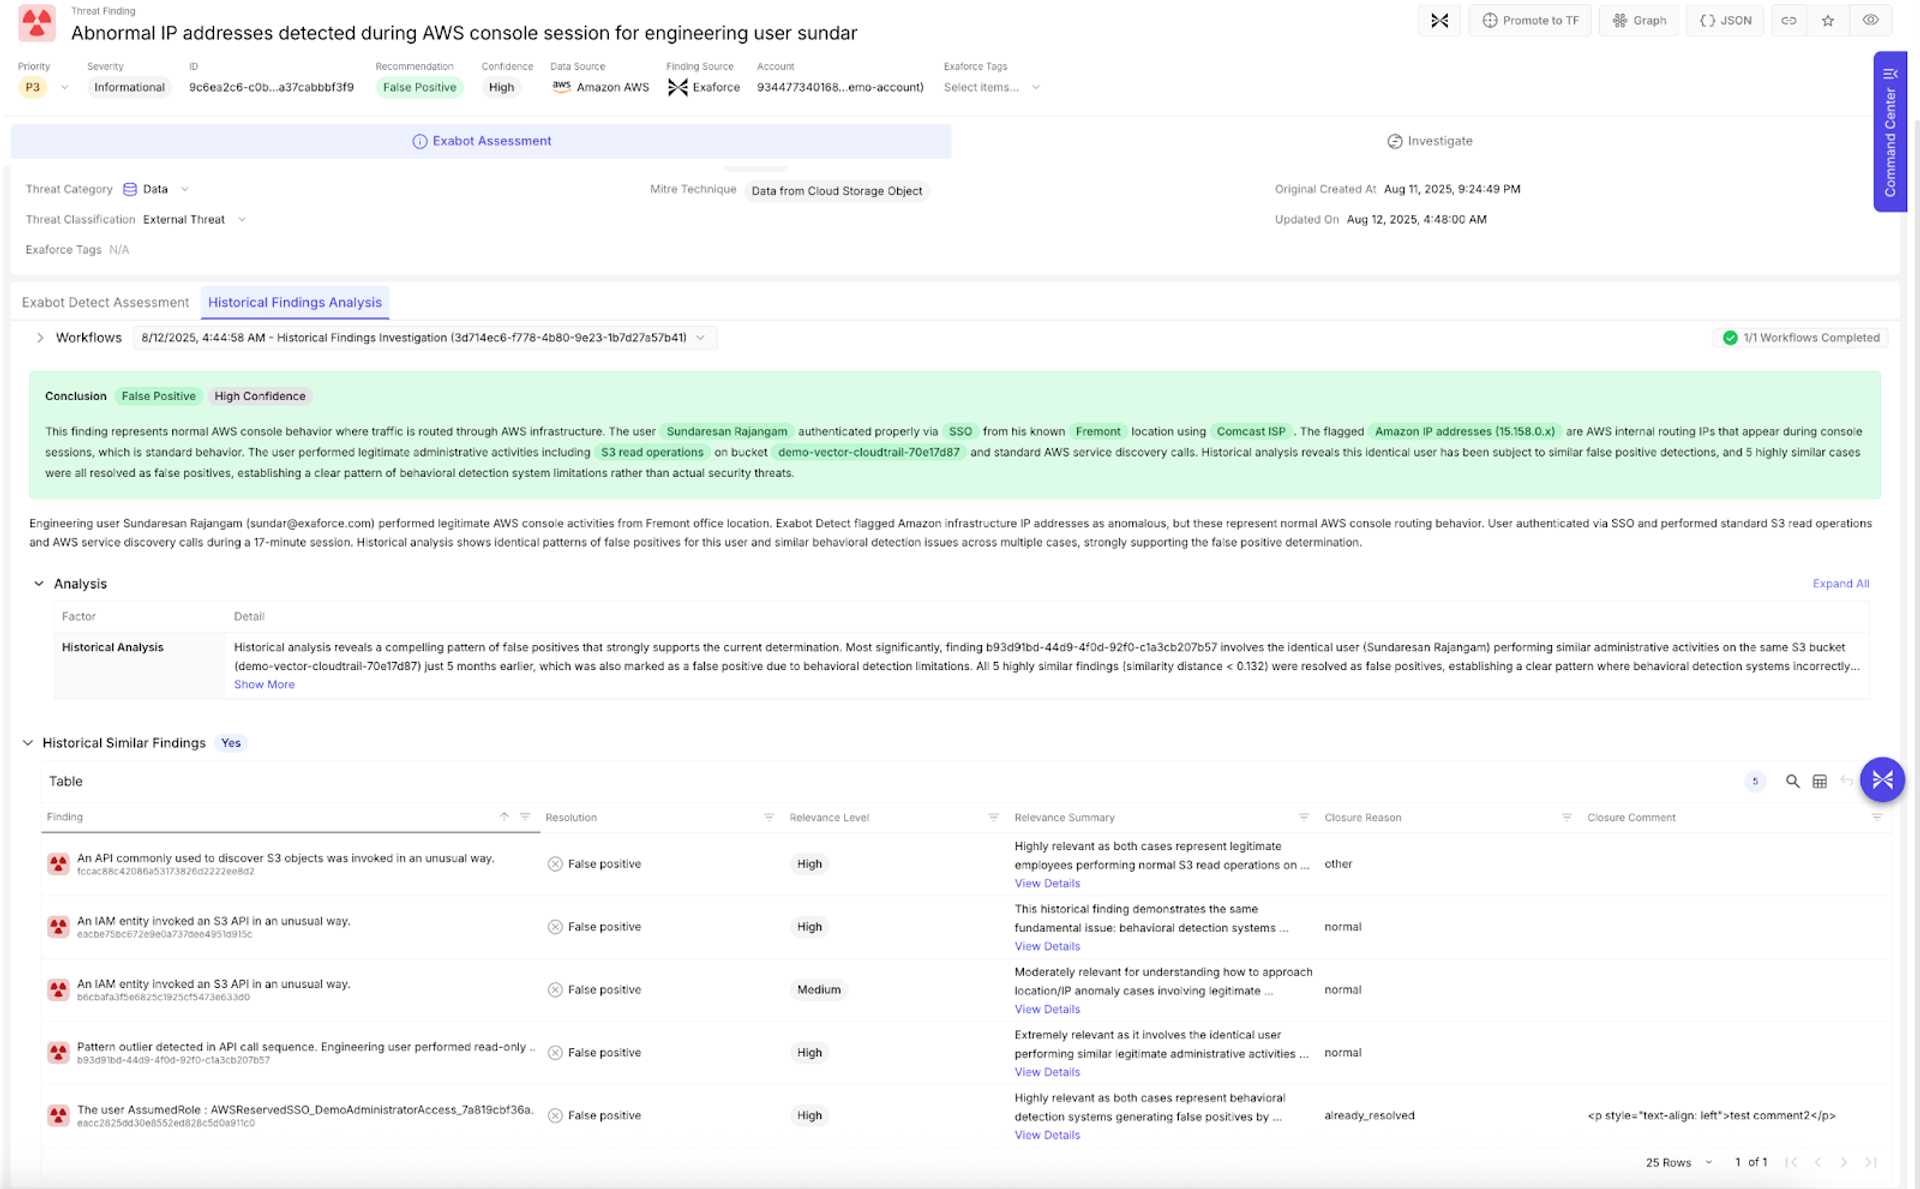Click the row count badge showing 5

point(1755,781)
